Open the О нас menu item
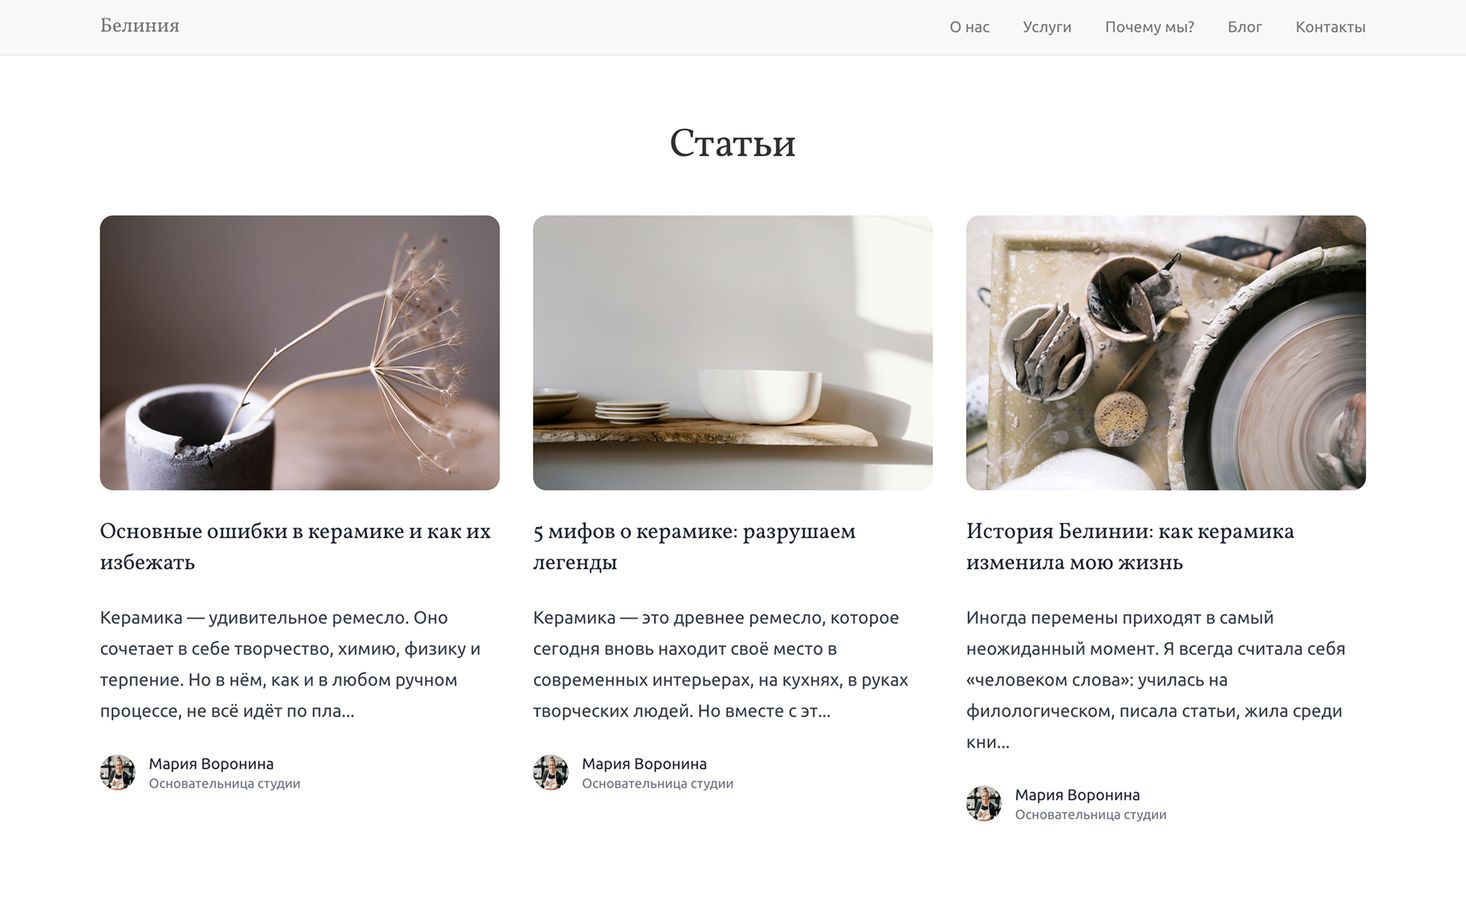Viewport: 1466px width, 904px height. (x=969, y=27)
